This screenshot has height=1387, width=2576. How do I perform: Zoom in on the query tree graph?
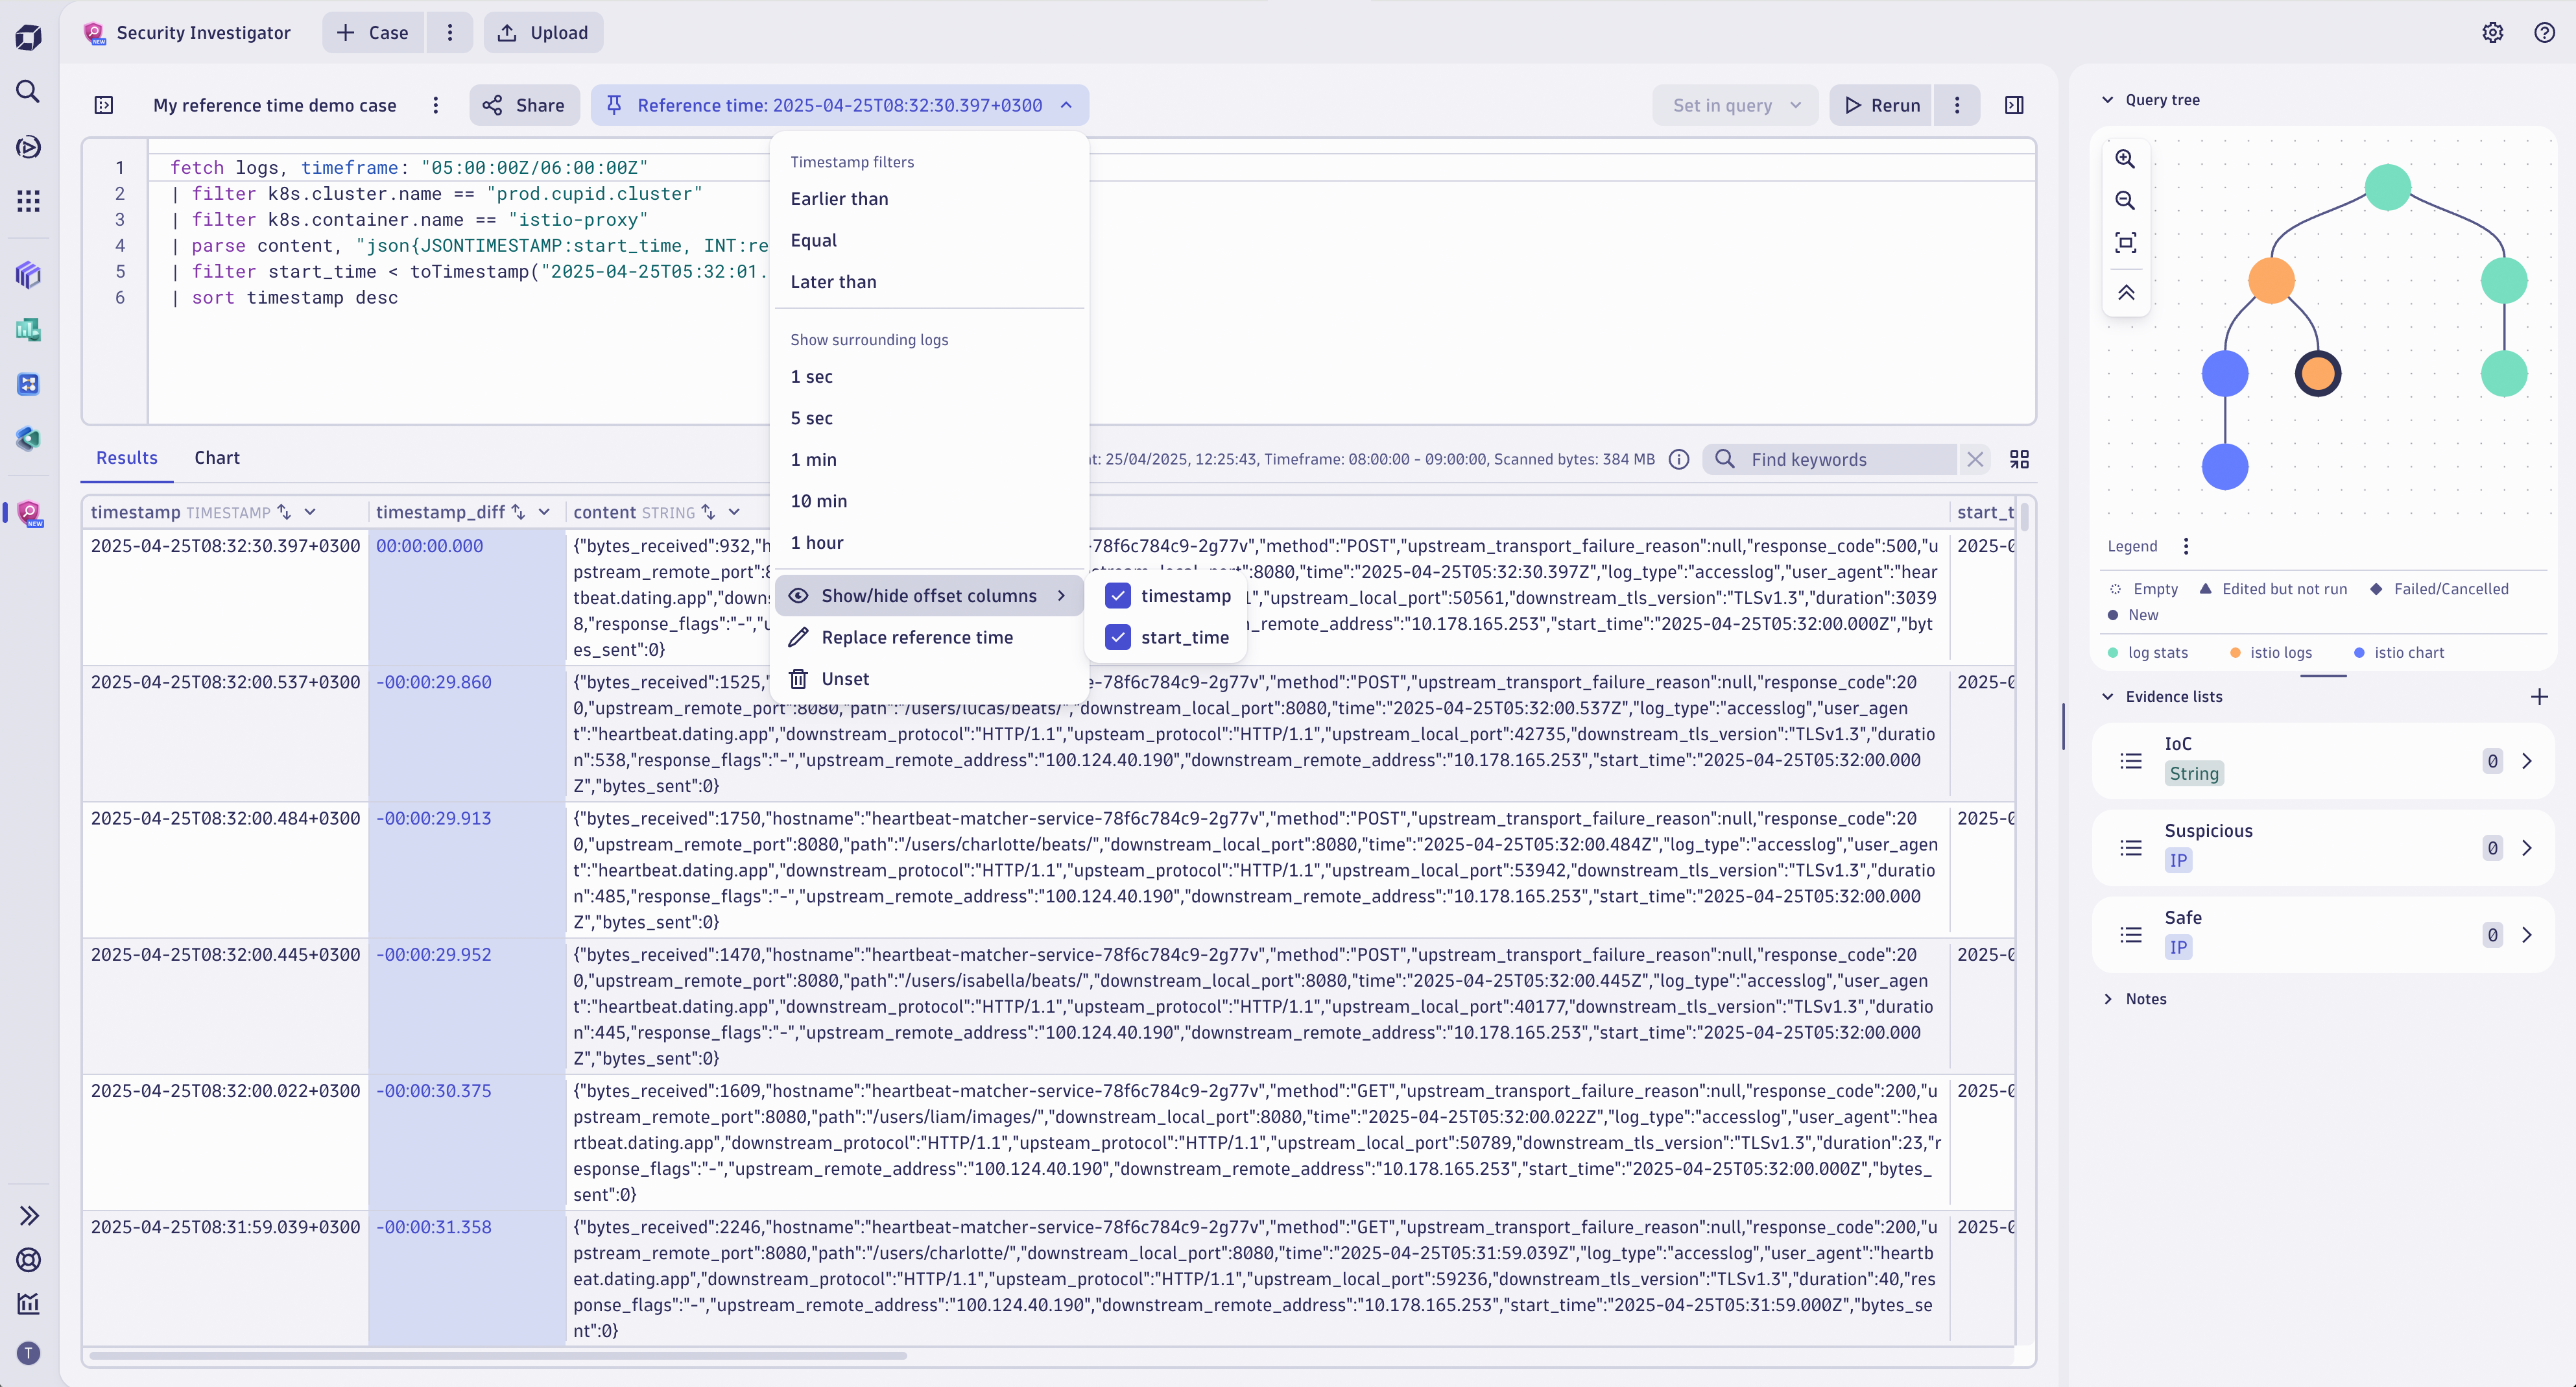coord(2126,158)
